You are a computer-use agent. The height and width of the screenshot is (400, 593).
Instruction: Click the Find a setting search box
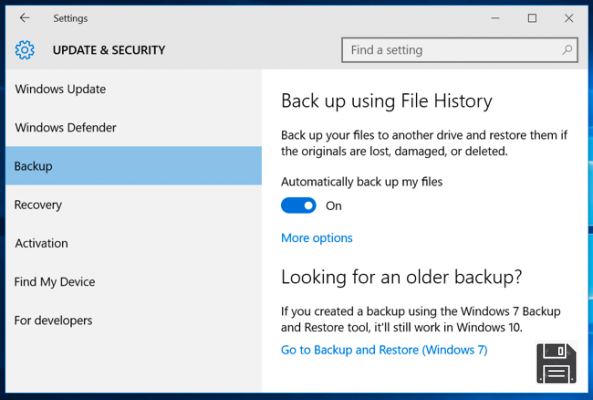click(x=459, y=50)
